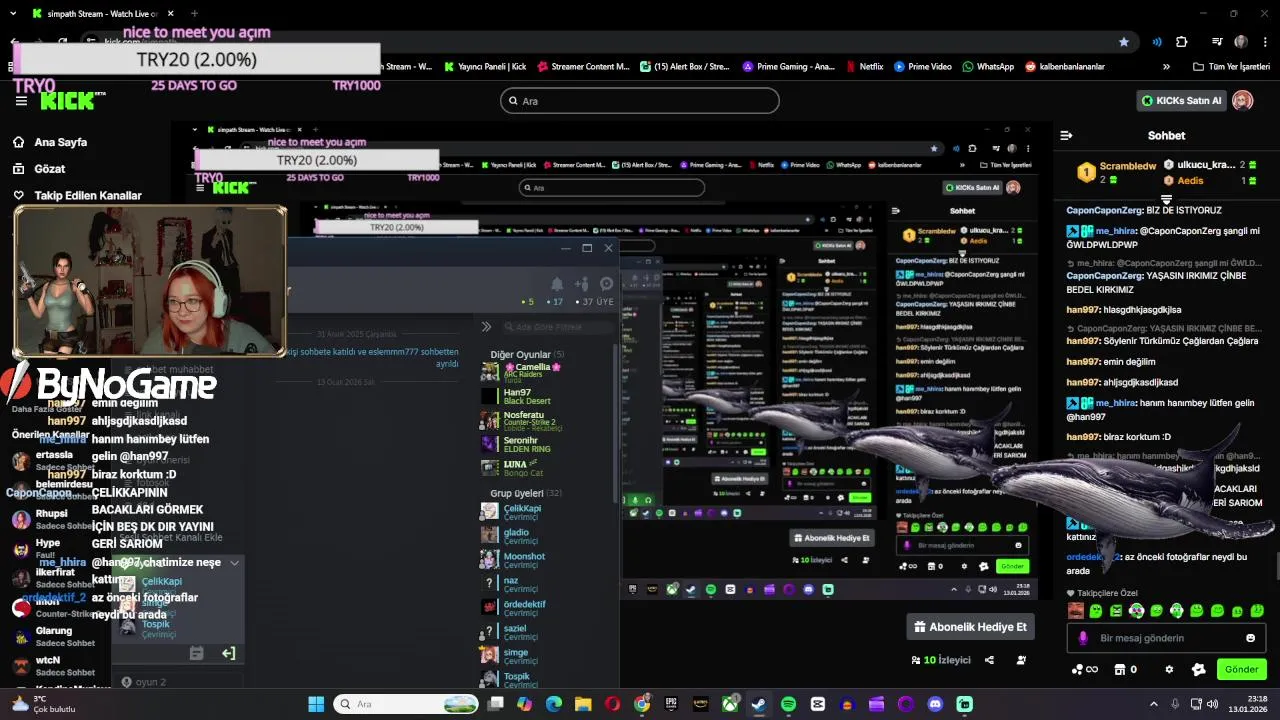Open Opera browser from the taskbar
1280x720 pixels.
coord(612,704)
